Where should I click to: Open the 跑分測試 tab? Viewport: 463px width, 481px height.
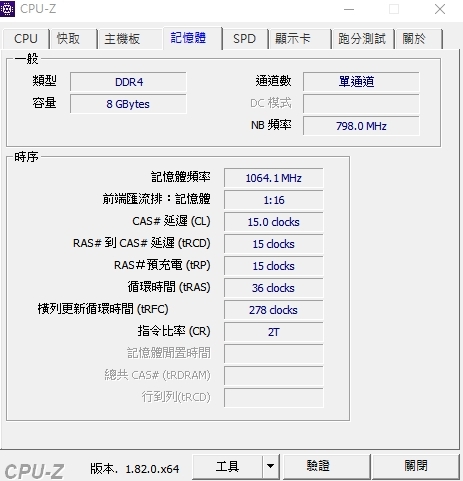point(363,39)
